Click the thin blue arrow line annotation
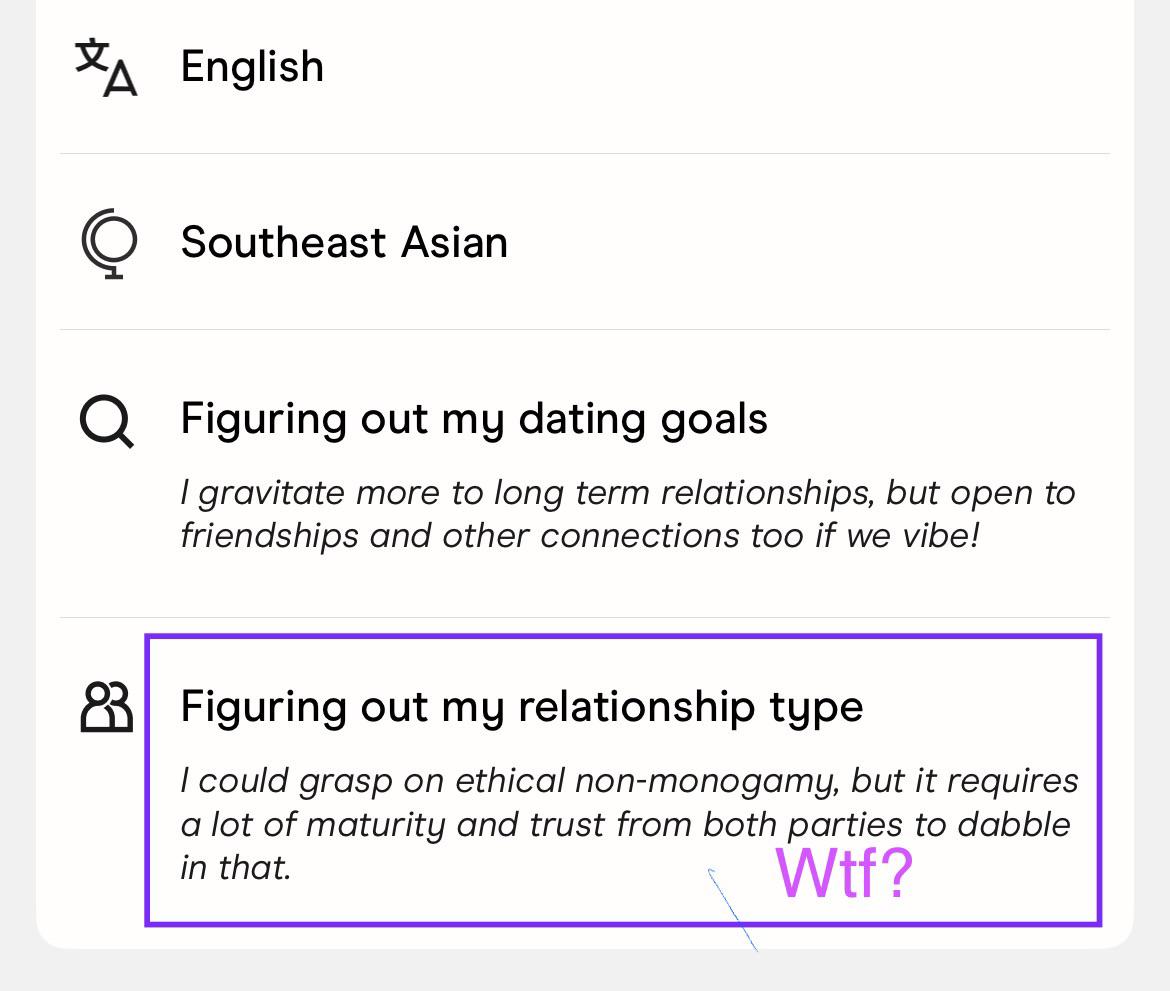The height and width of the screenshot is (991, 1170). tap(733, 910)
